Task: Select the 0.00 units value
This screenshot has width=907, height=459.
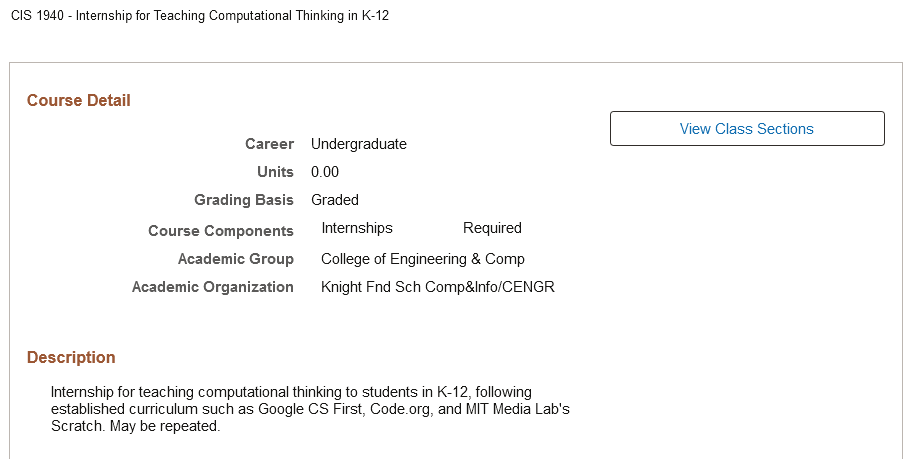Action: (x=325, y=172)
